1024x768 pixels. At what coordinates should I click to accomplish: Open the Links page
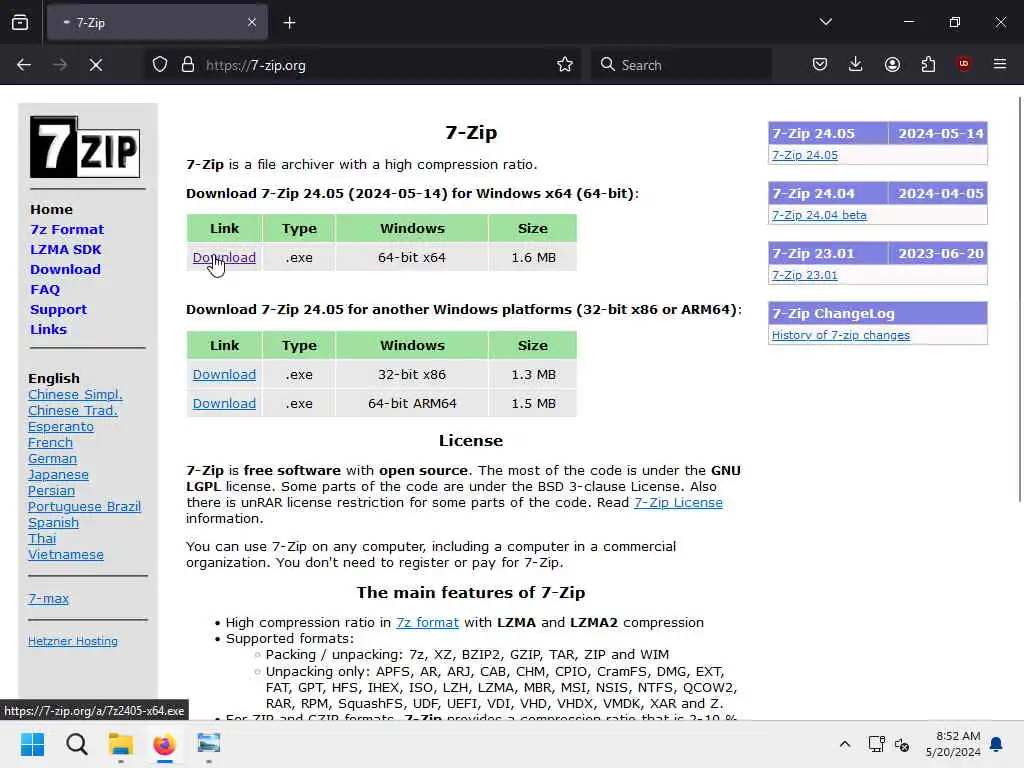(48, 330)
